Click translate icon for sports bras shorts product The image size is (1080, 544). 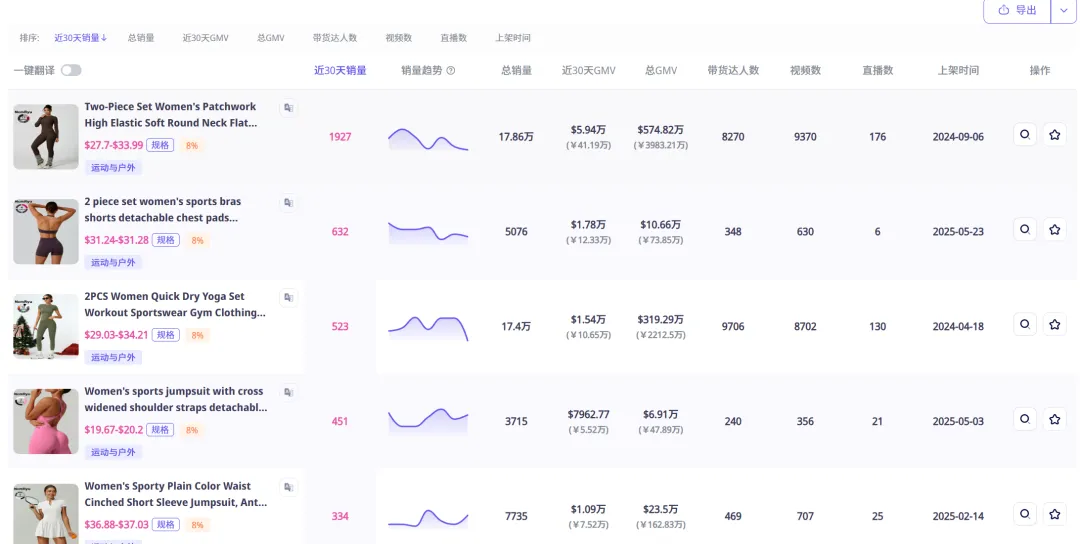point(289,203)
